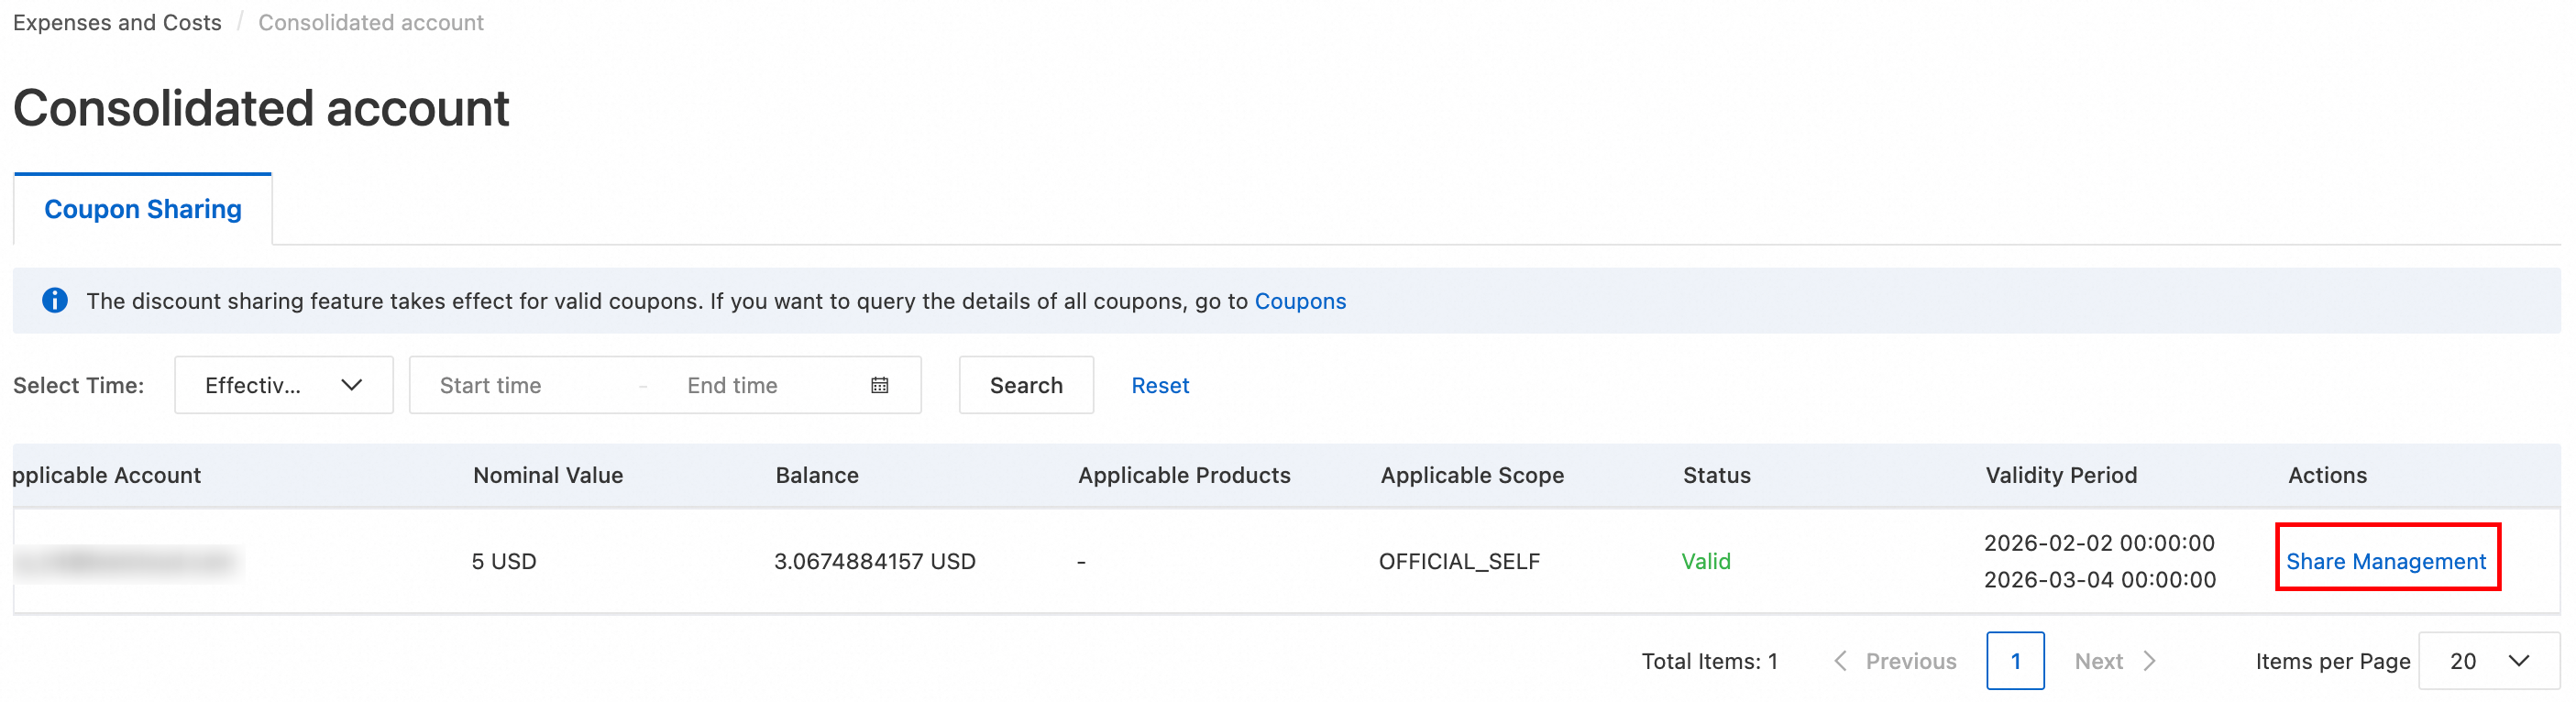This screenshot has width=2576, height=702.
Task: Click the Next page arrow icon
Action: [2149, 661]
